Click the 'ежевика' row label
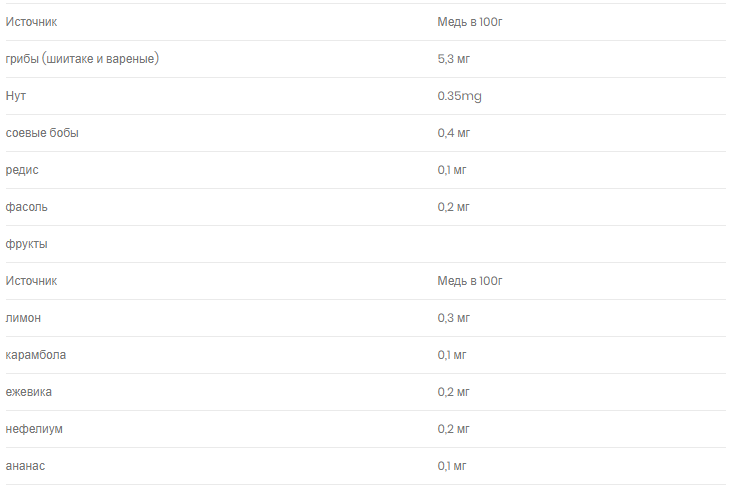 coord(28,392)
